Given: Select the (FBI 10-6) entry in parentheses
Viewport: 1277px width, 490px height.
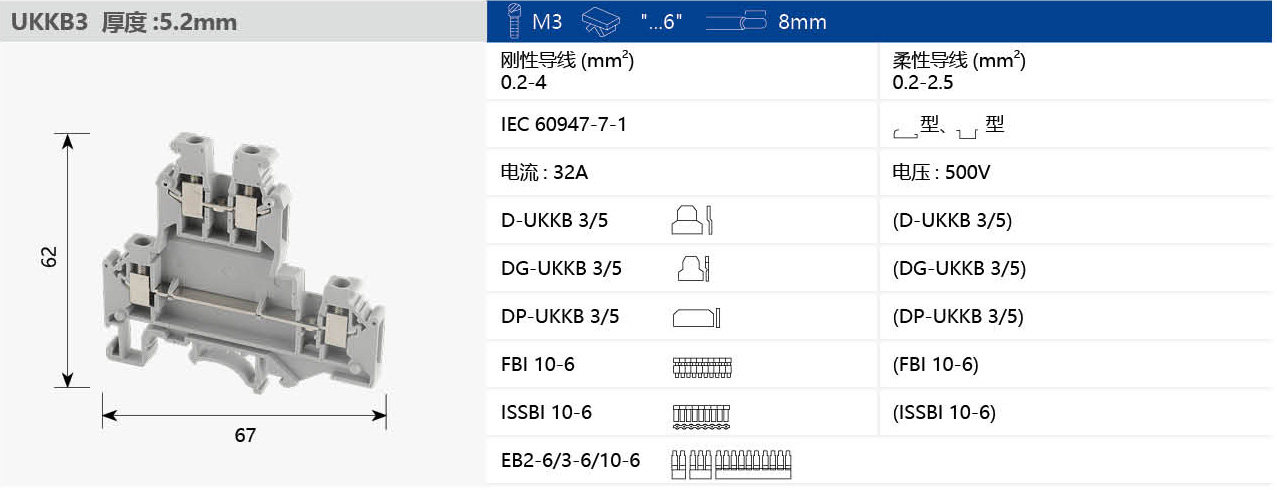Looking at the screenshot, I should coord(934,365).
